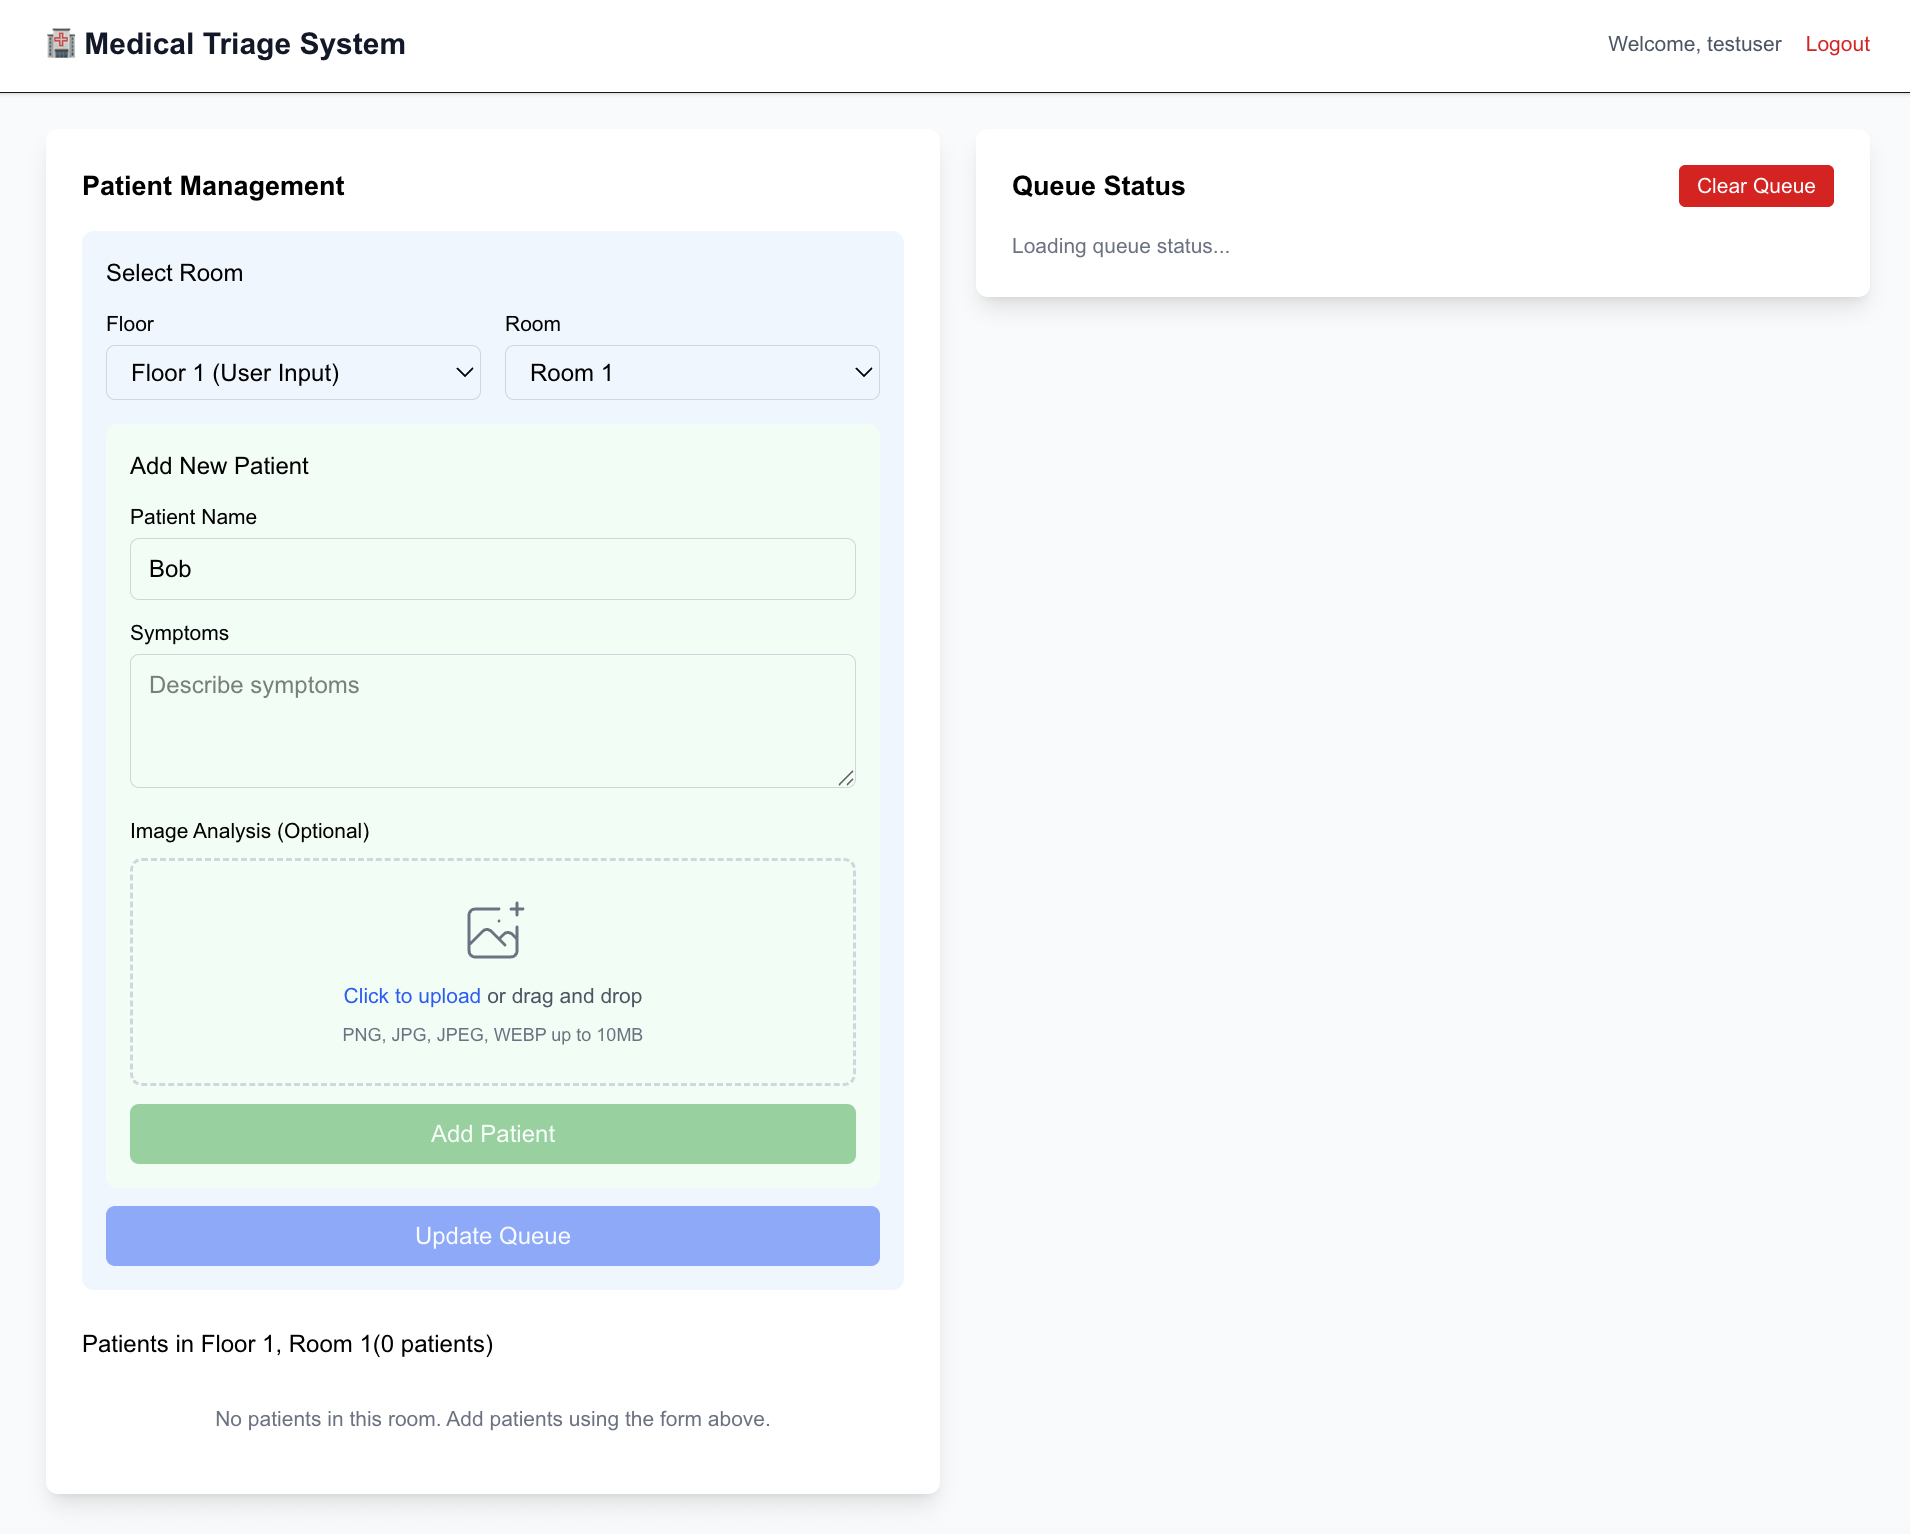Click the Add Patient button
The image size is (1910, 1534).
tap(493, 1134)
